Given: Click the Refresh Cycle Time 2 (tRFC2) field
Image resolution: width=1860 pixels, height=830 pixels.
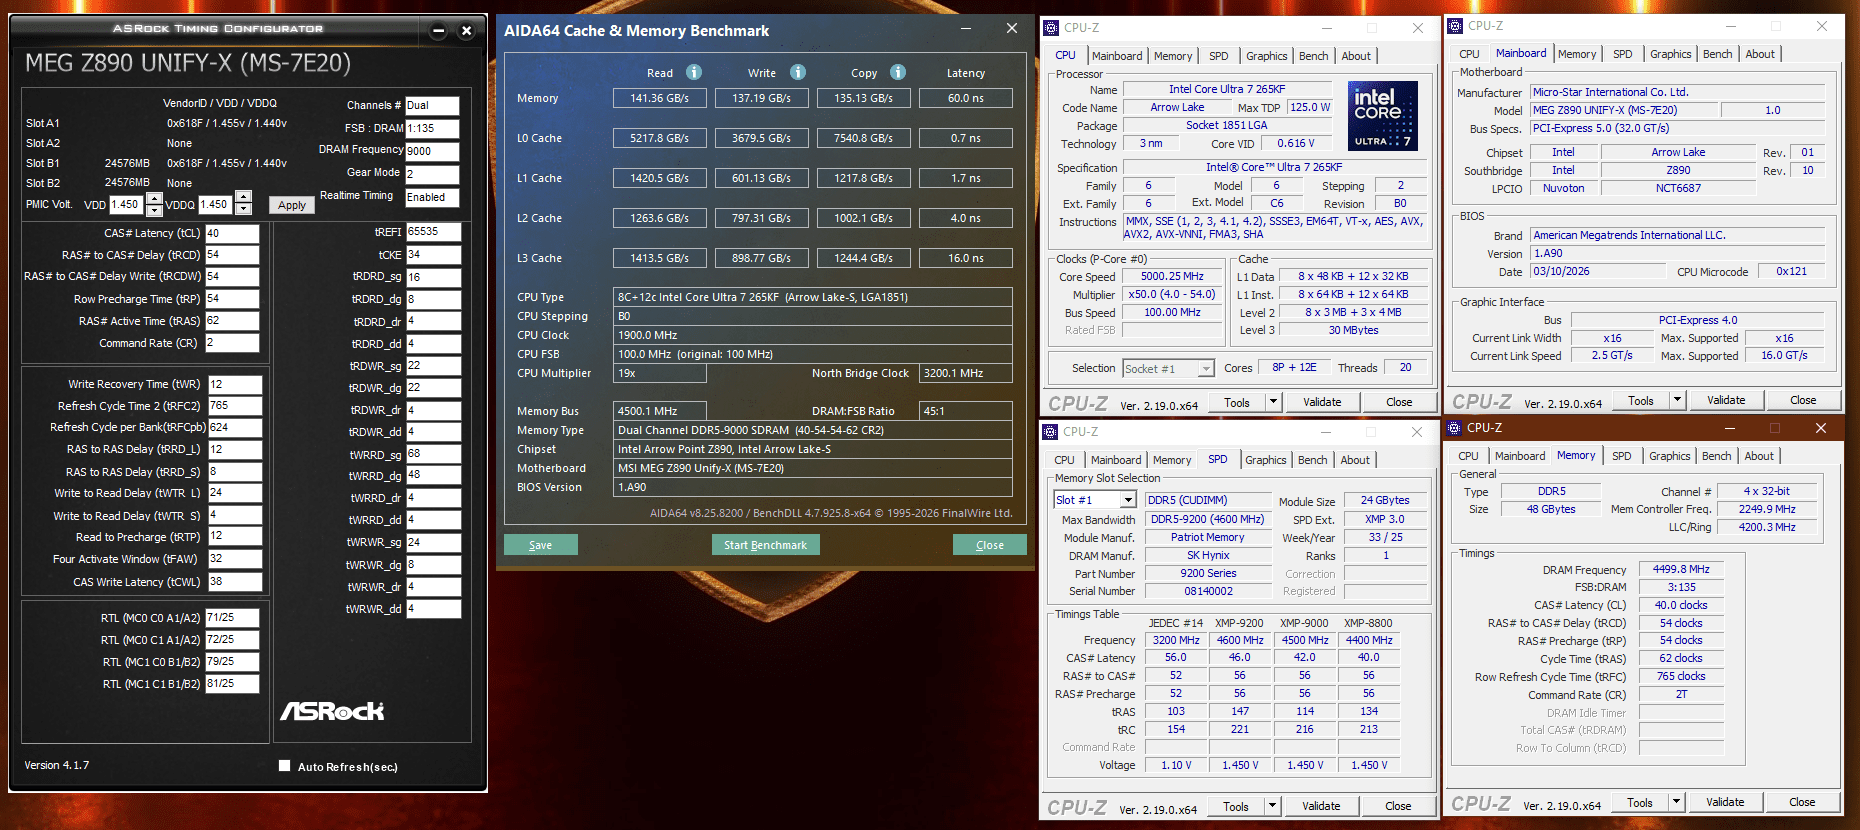Looking at the screenshot, I should coord(235,406).
